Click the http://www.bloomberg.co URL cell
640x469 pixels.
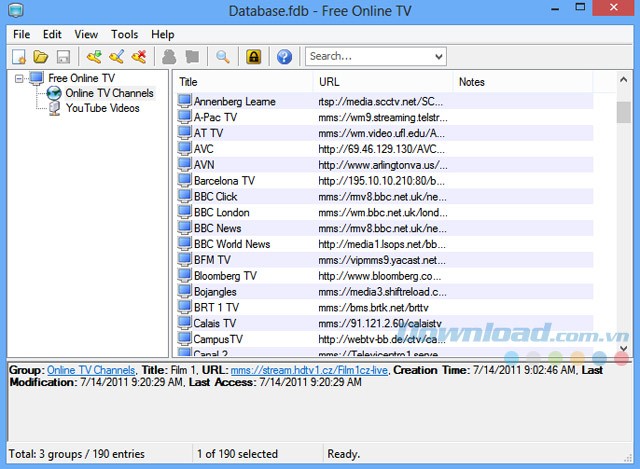point(380,276)
